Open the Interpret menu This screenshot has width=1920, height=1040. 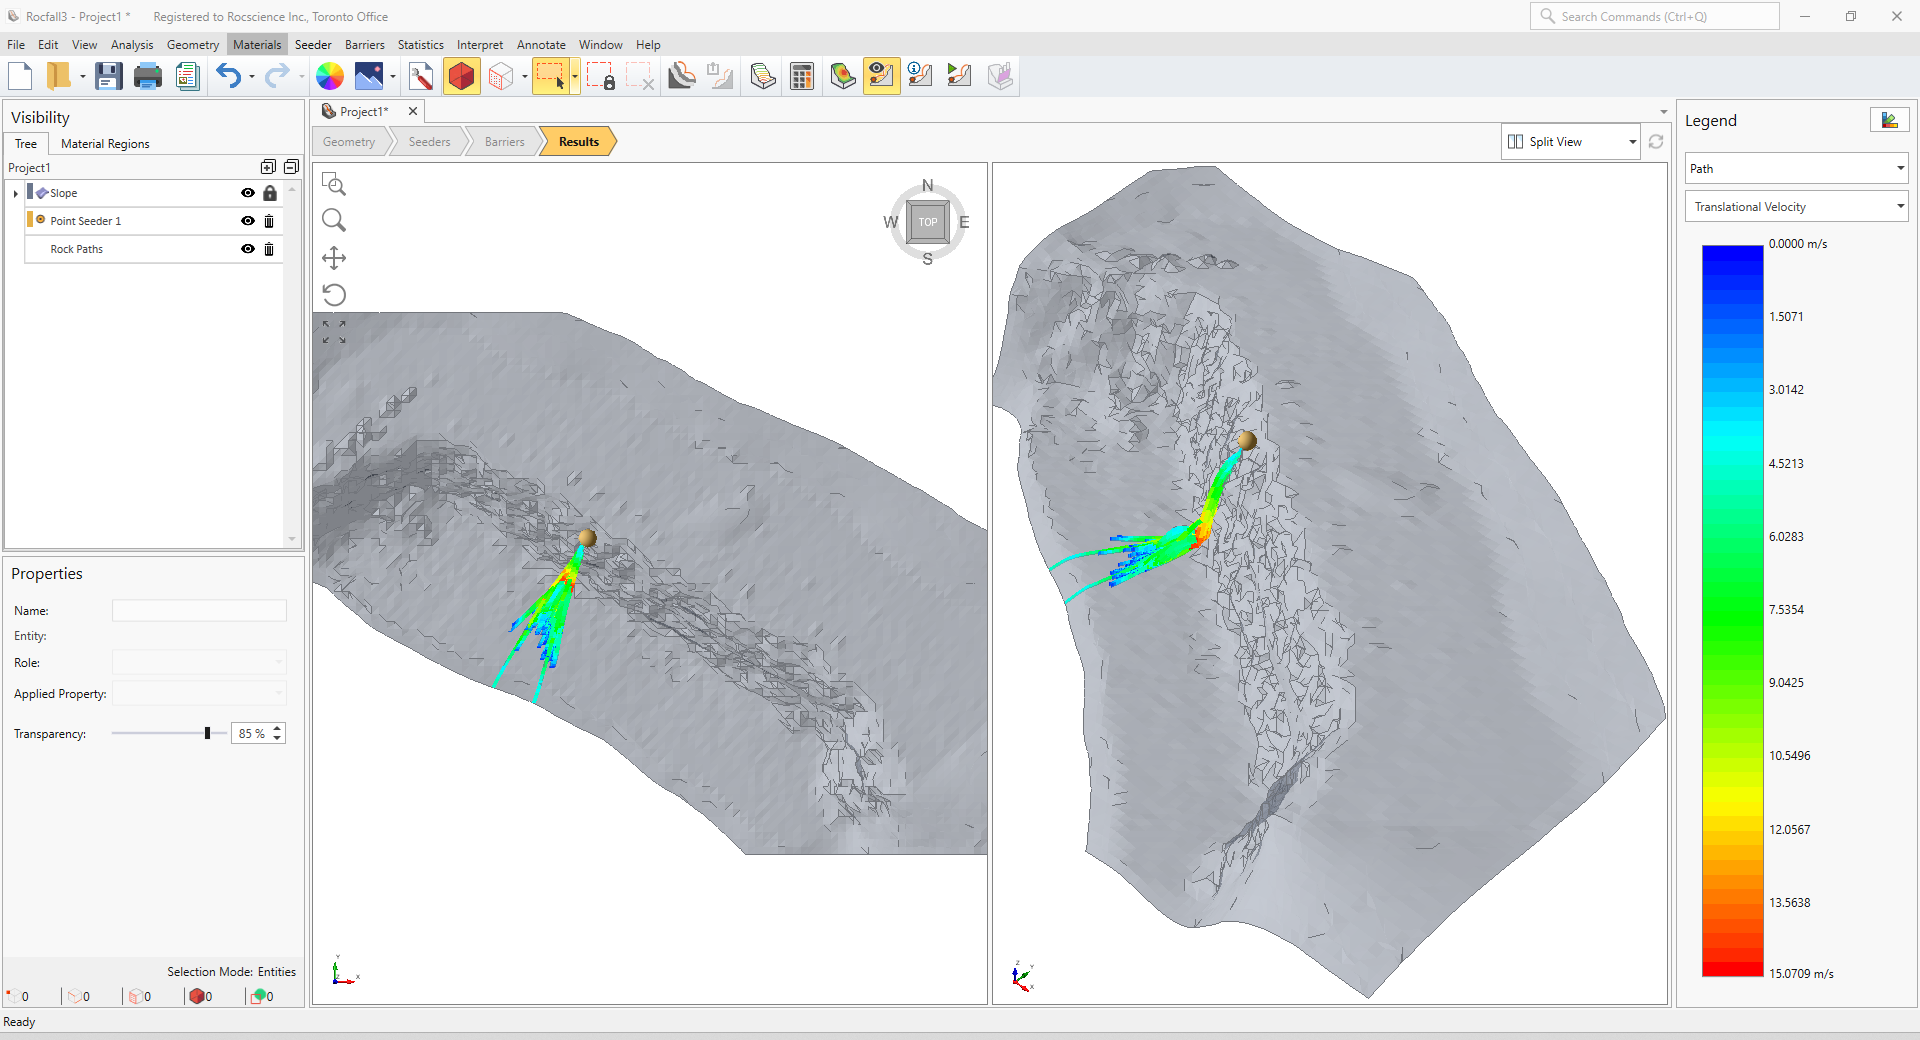click(480, 44)
